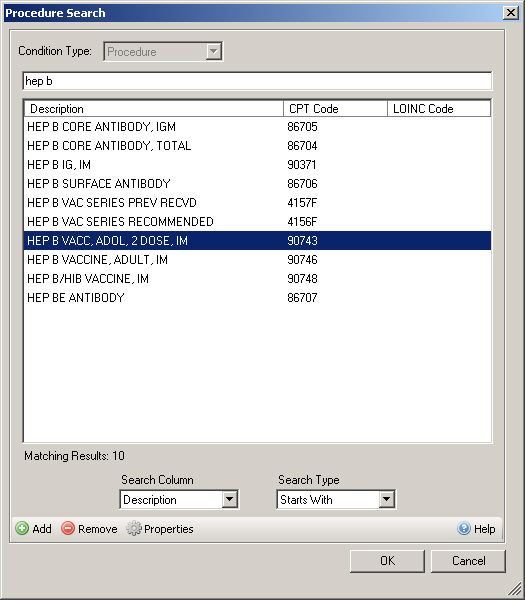Sort by the Description column header
The image size is (525, 600).
coord(154,109)
